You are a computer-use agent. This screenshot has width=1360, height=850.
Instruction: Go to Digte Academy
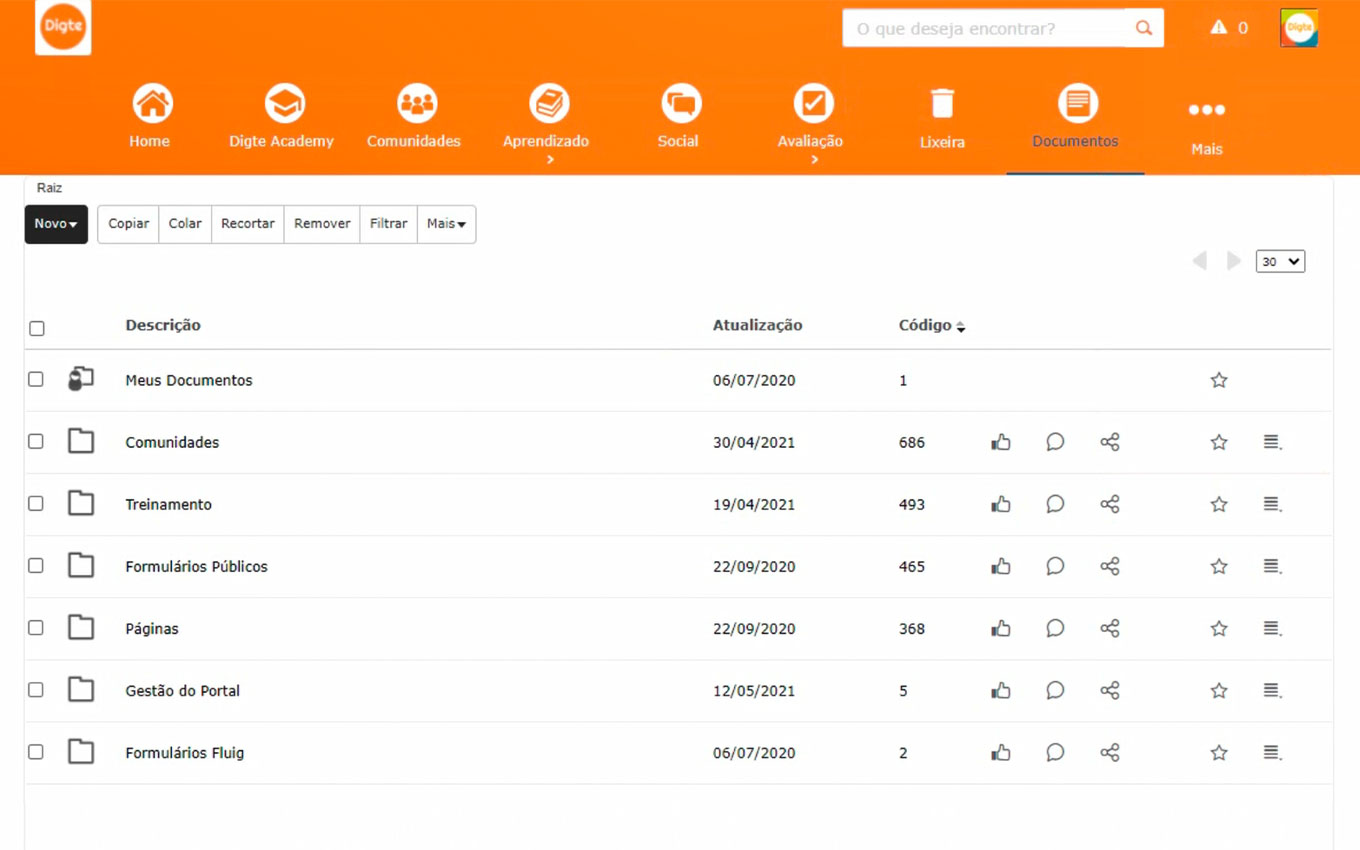[x=282, y=116]
